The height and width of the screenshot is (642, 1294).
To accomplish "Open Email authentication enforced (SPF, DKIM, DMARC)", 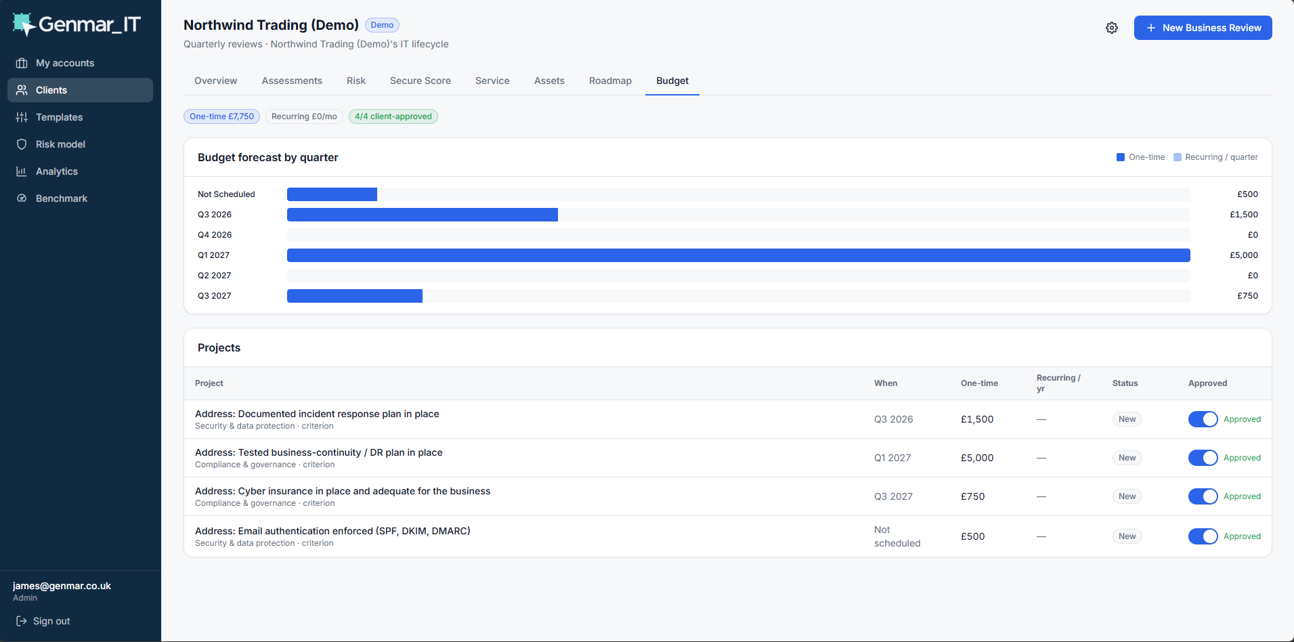I will 333,531.
